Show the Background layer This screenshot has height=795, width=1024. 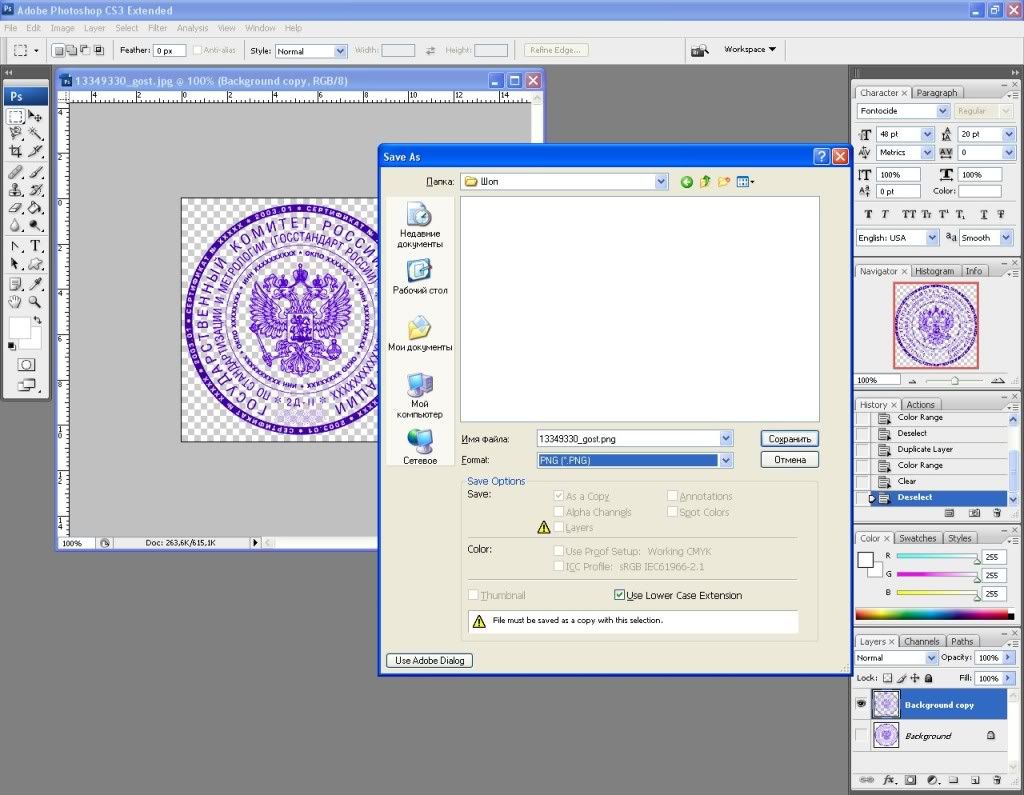pyautogui.click(x=861, y=736)
